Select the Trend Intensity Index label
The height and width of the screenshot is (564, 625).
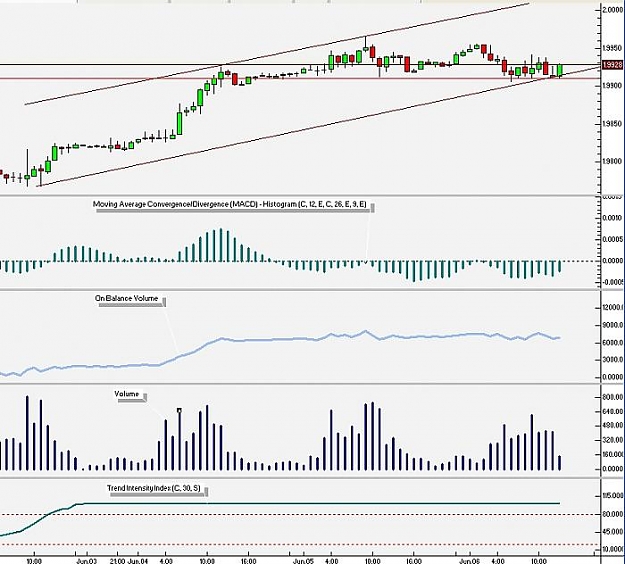153,488
